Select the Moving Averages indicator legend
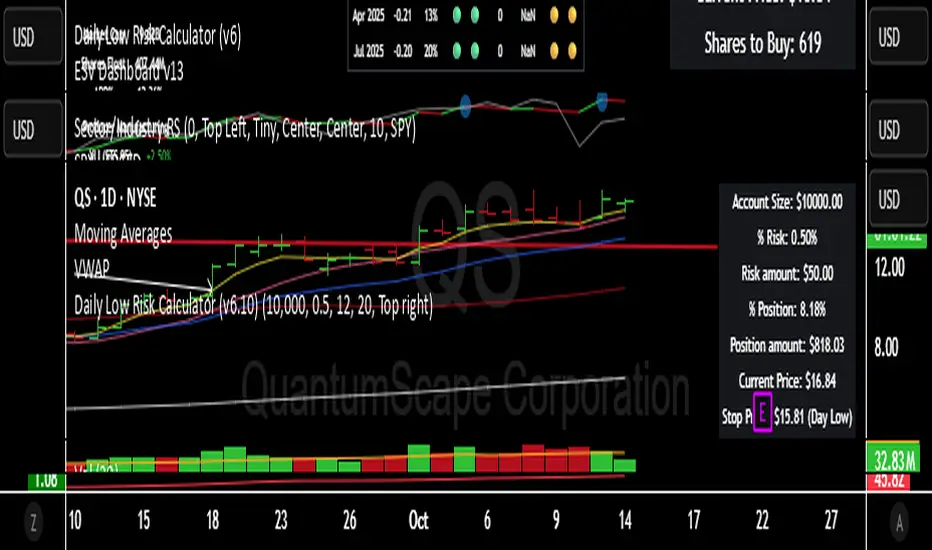 [123, 233]
